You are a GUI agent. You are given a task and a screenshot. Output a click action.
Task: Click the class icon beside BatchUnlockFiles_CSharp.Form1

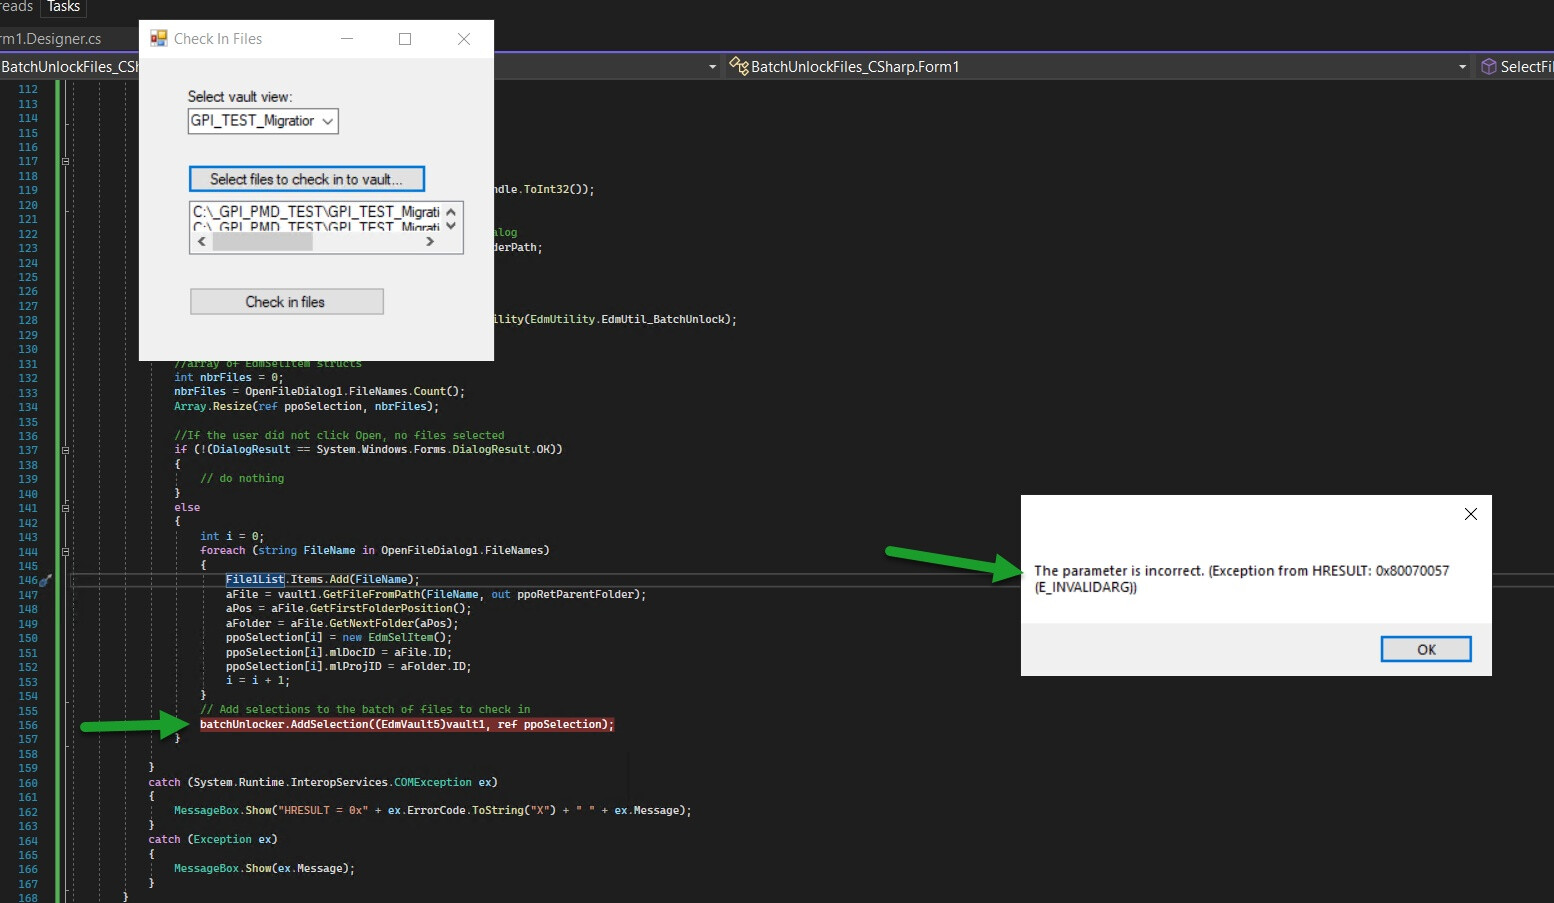coord(739,66)
